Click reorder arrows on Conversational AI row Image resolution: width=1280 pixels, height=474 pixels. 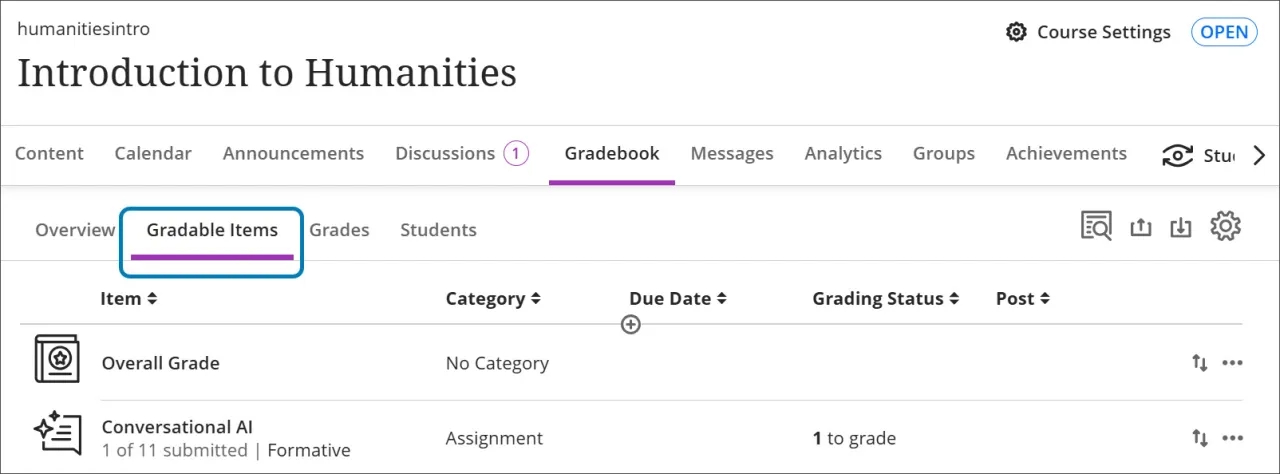(x=1200, y=438)
